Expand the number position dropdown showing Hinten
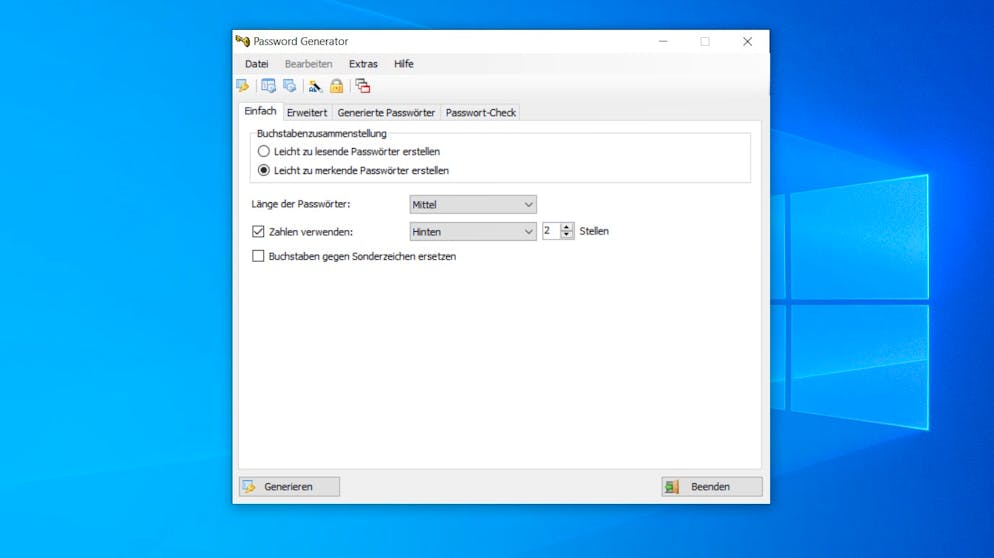Viewport: 994px width, 558px height. [473, 231]
